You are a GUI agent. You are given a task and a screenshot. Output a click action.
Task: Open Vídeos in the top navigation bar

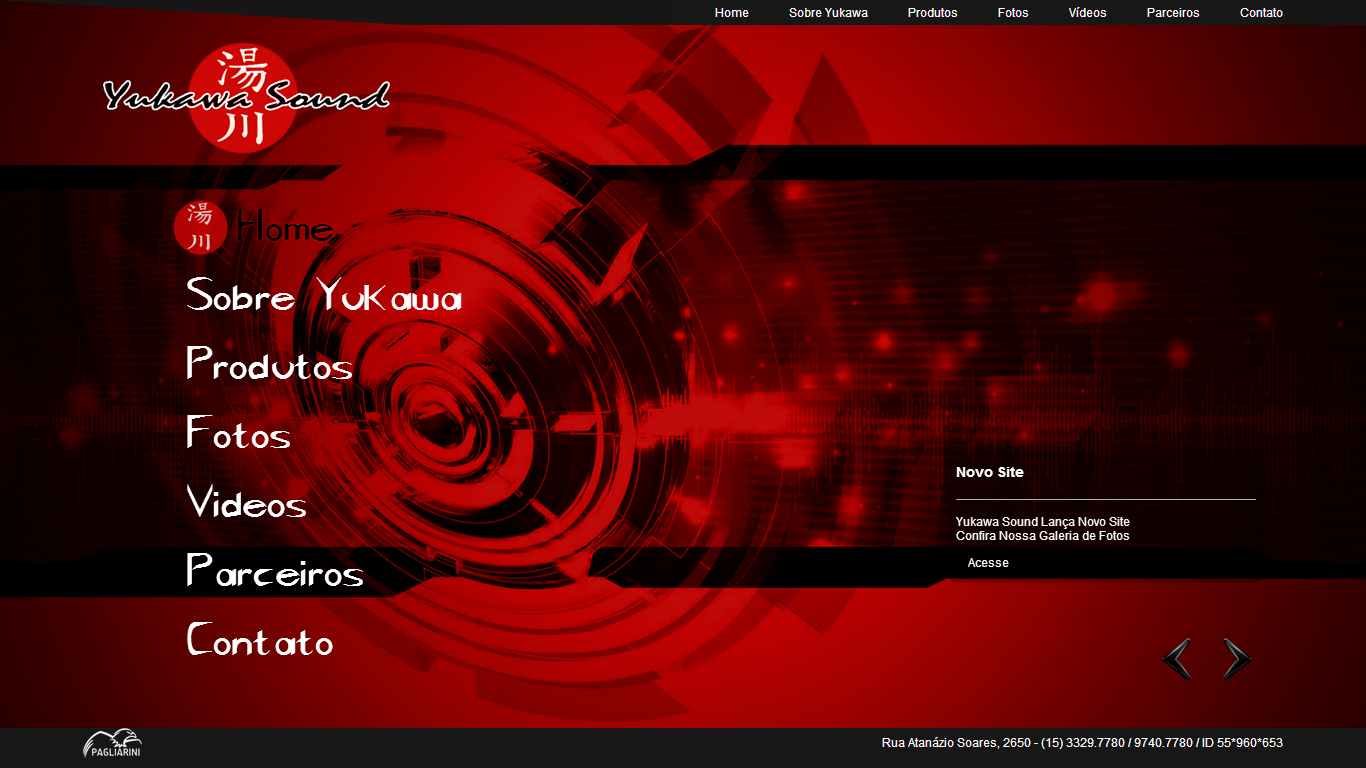(x=1087, y=13)
